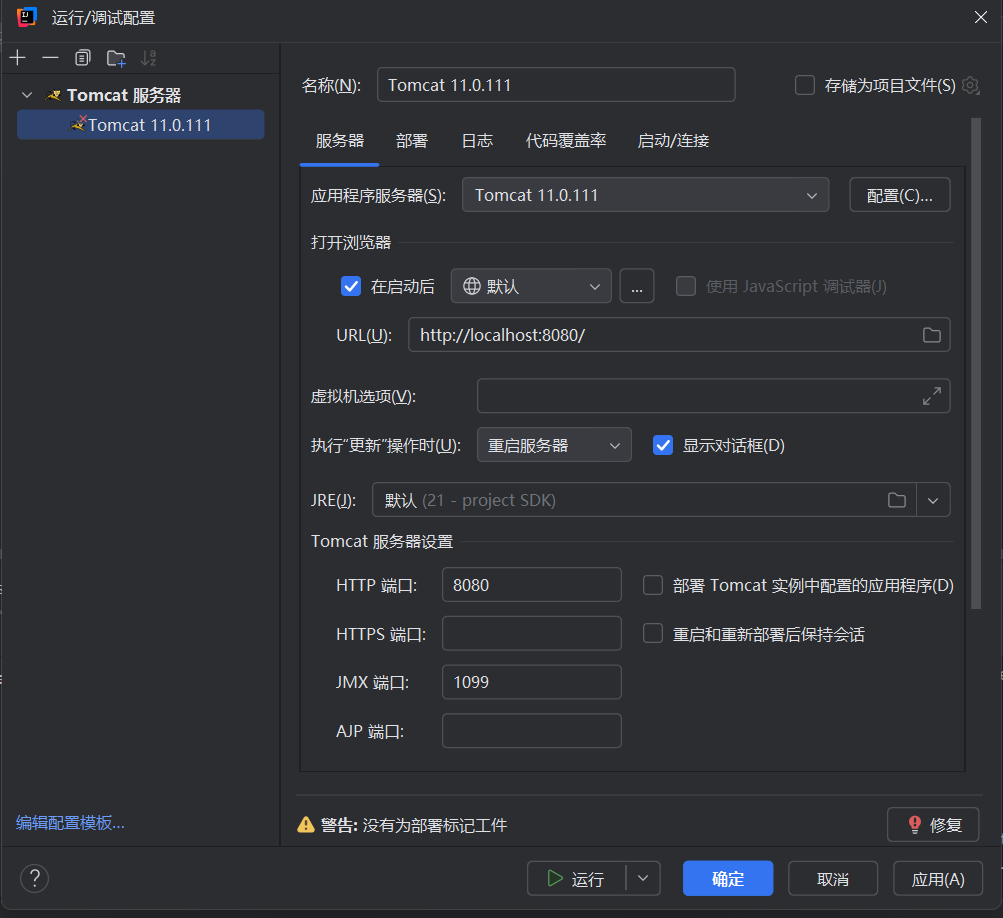1003x918 pixels.
Task: Click the warning triangle icon
Action: coord(306,825)
